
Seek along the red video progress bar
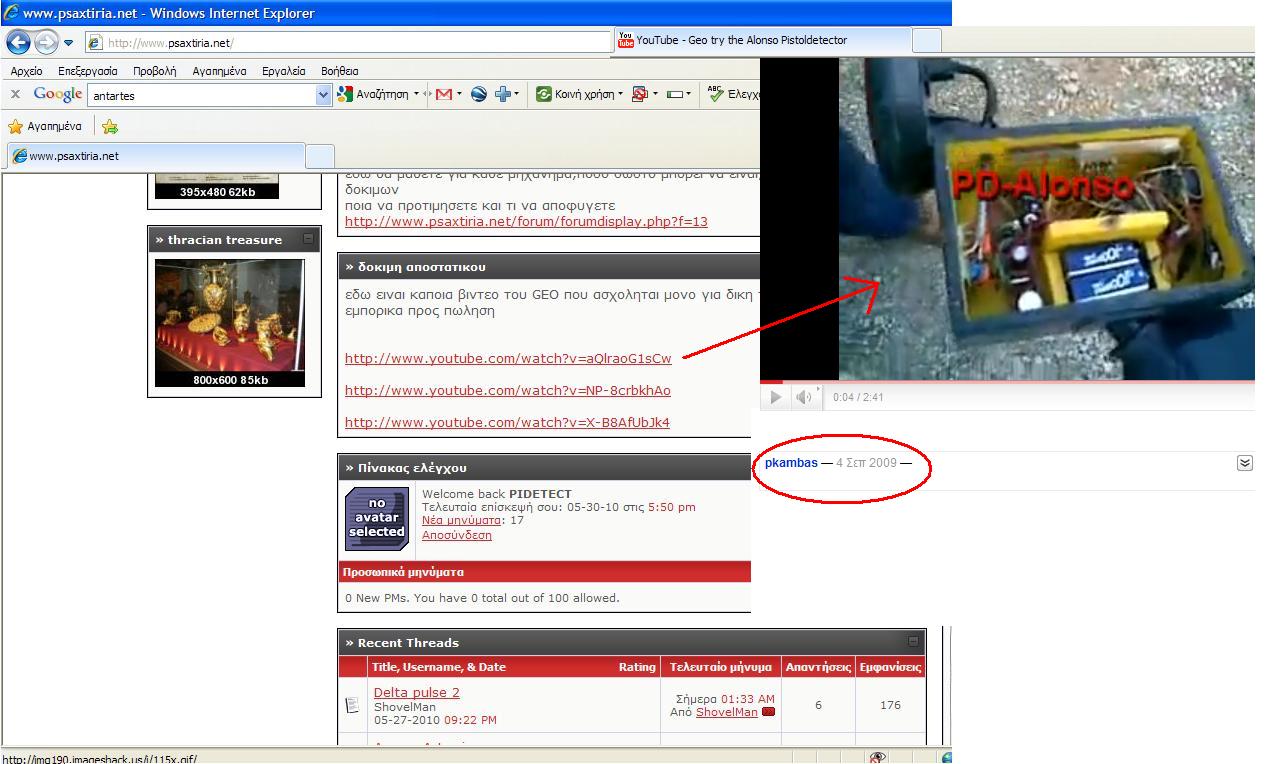click(1007, 381)
